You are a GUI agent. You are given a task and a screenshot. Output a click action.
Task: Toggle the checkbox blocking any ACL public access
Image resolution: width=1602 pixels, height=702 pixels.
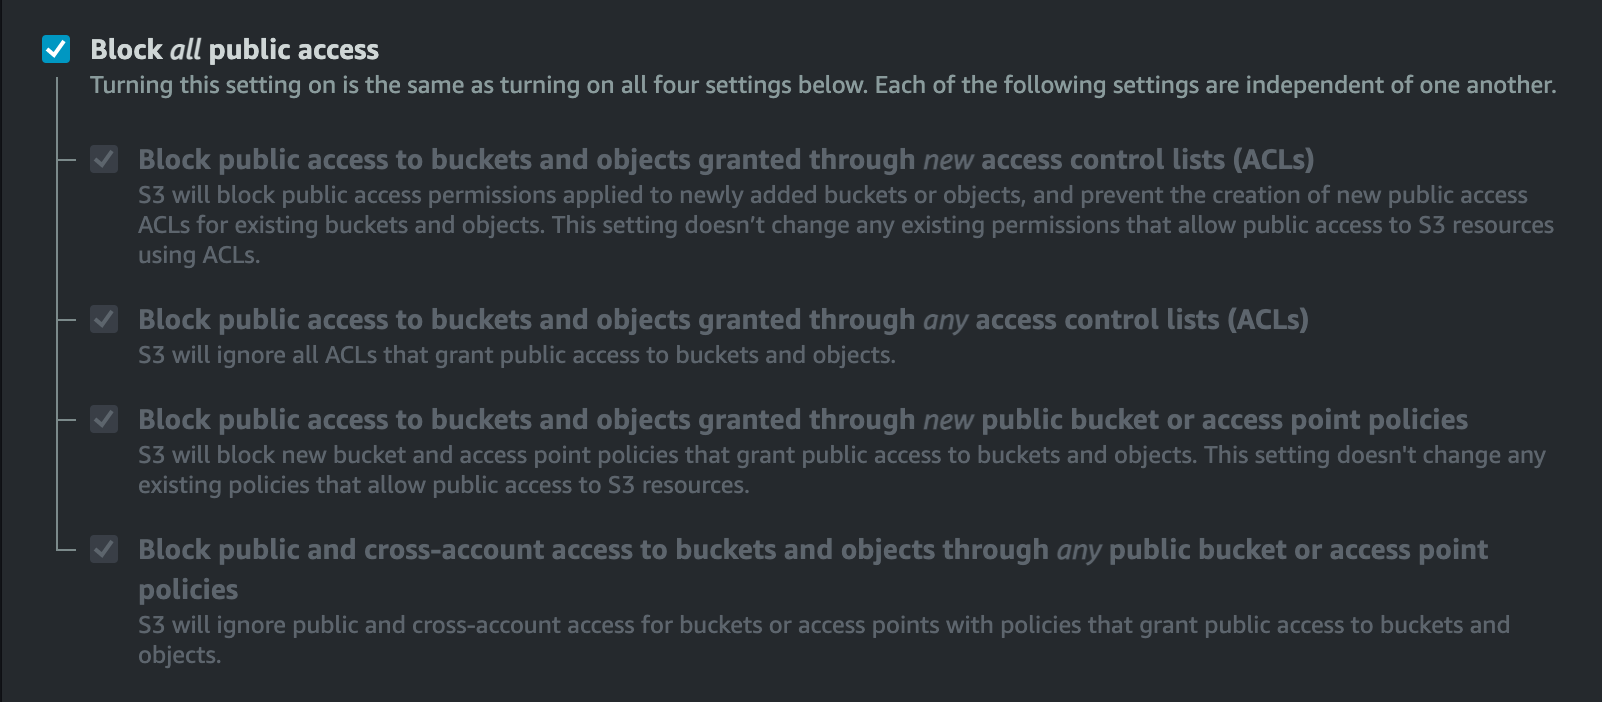[105, 318]
